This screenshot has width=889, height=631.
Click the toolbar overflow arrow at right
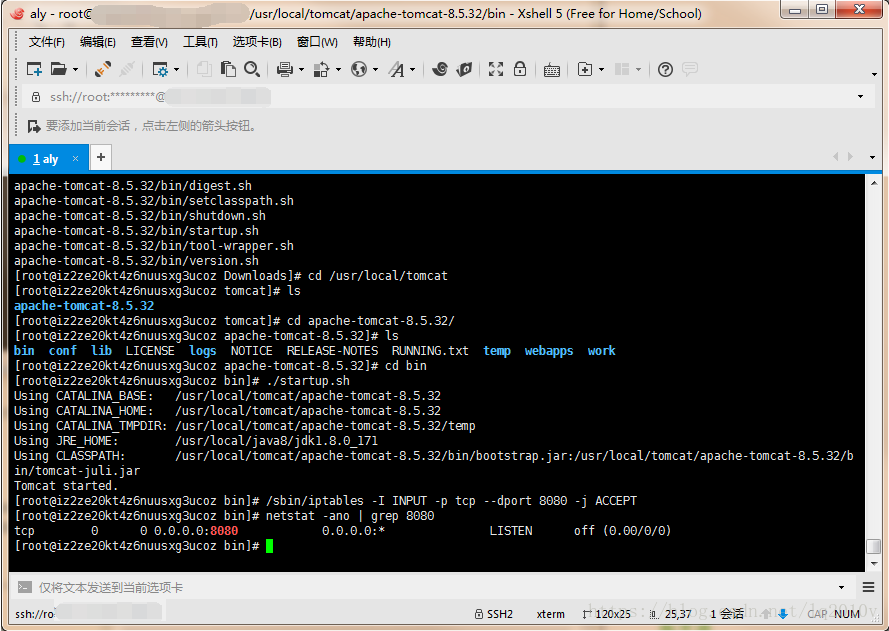(x=874, y=74)
